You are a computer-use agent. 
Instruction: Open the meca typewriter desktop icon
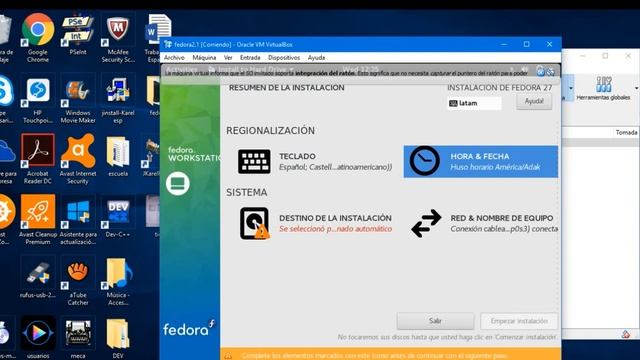(x=78, y=339)
